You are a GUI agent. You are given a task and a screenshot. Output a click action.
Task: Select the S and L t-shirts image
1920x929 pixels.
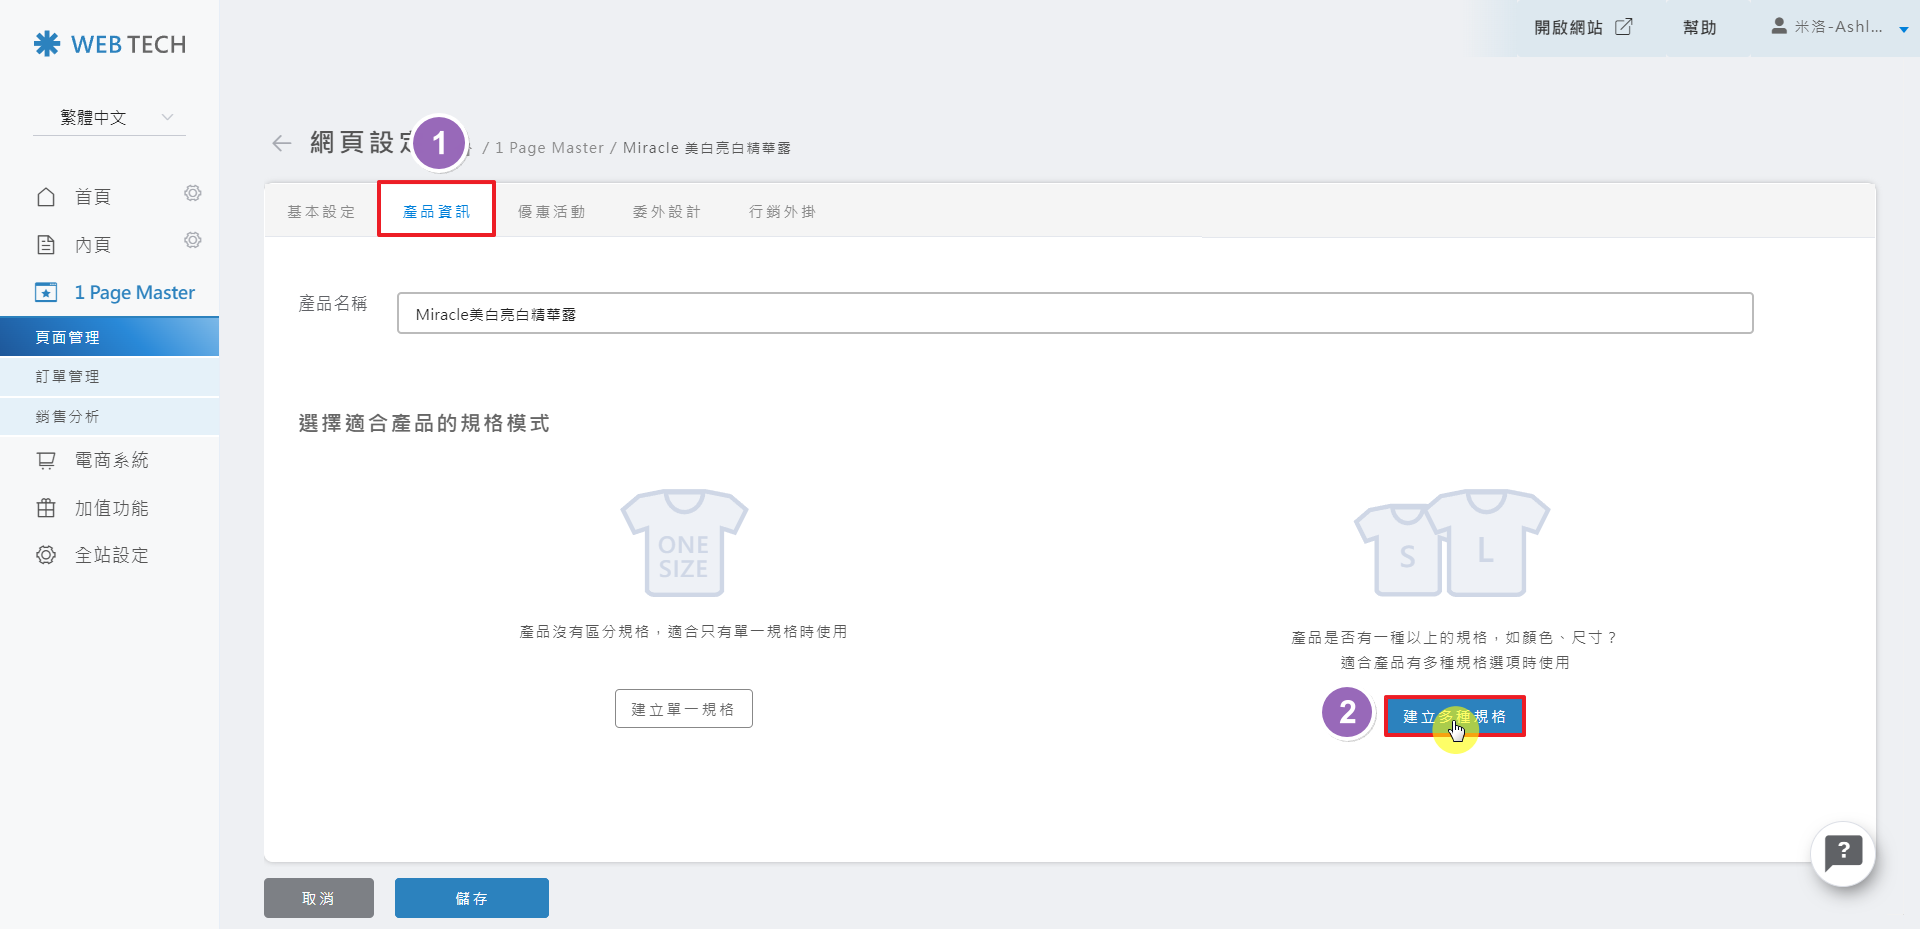tap(1451, 543)
